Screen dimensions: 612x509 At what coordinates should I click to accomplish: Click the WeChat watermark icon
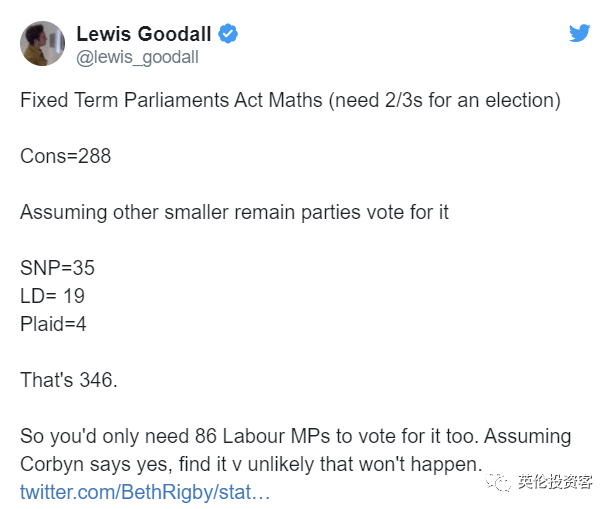coord(498,482)
